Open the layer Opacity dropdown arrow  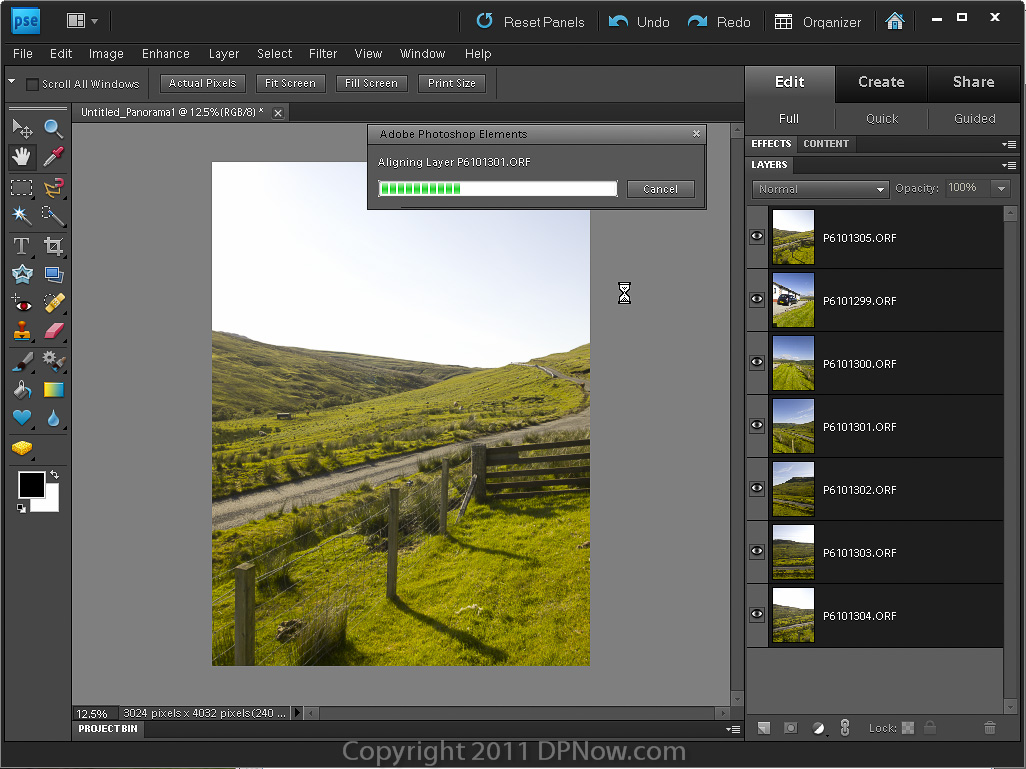point(1000,189)
